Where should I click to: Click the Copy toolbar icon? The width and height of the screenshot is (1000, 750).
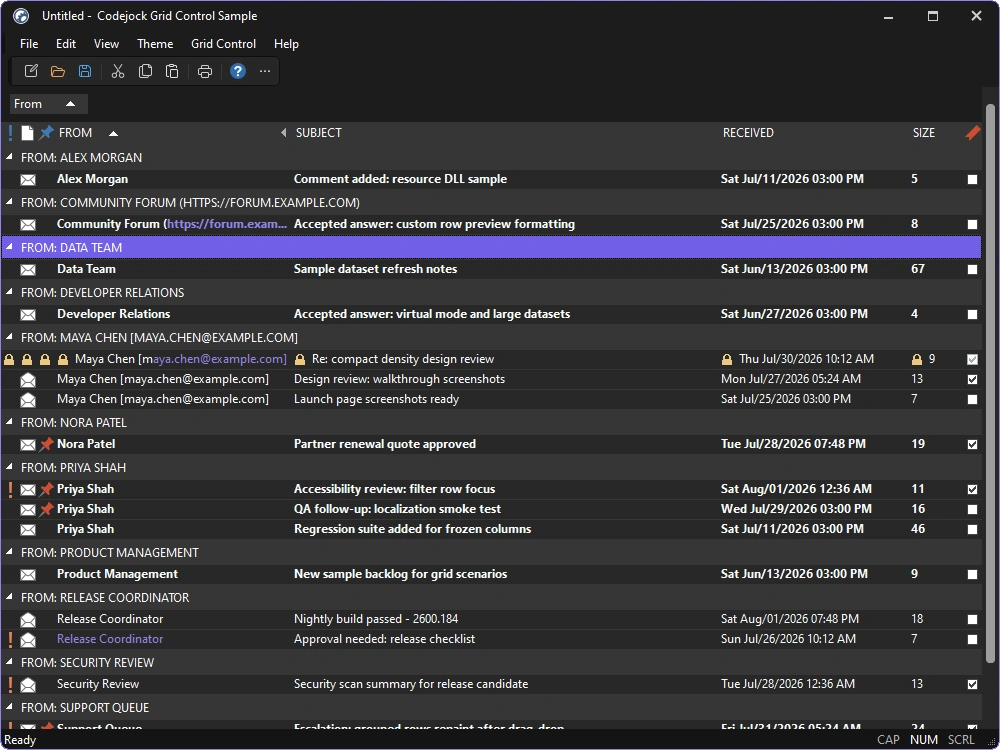coord(145,71)
